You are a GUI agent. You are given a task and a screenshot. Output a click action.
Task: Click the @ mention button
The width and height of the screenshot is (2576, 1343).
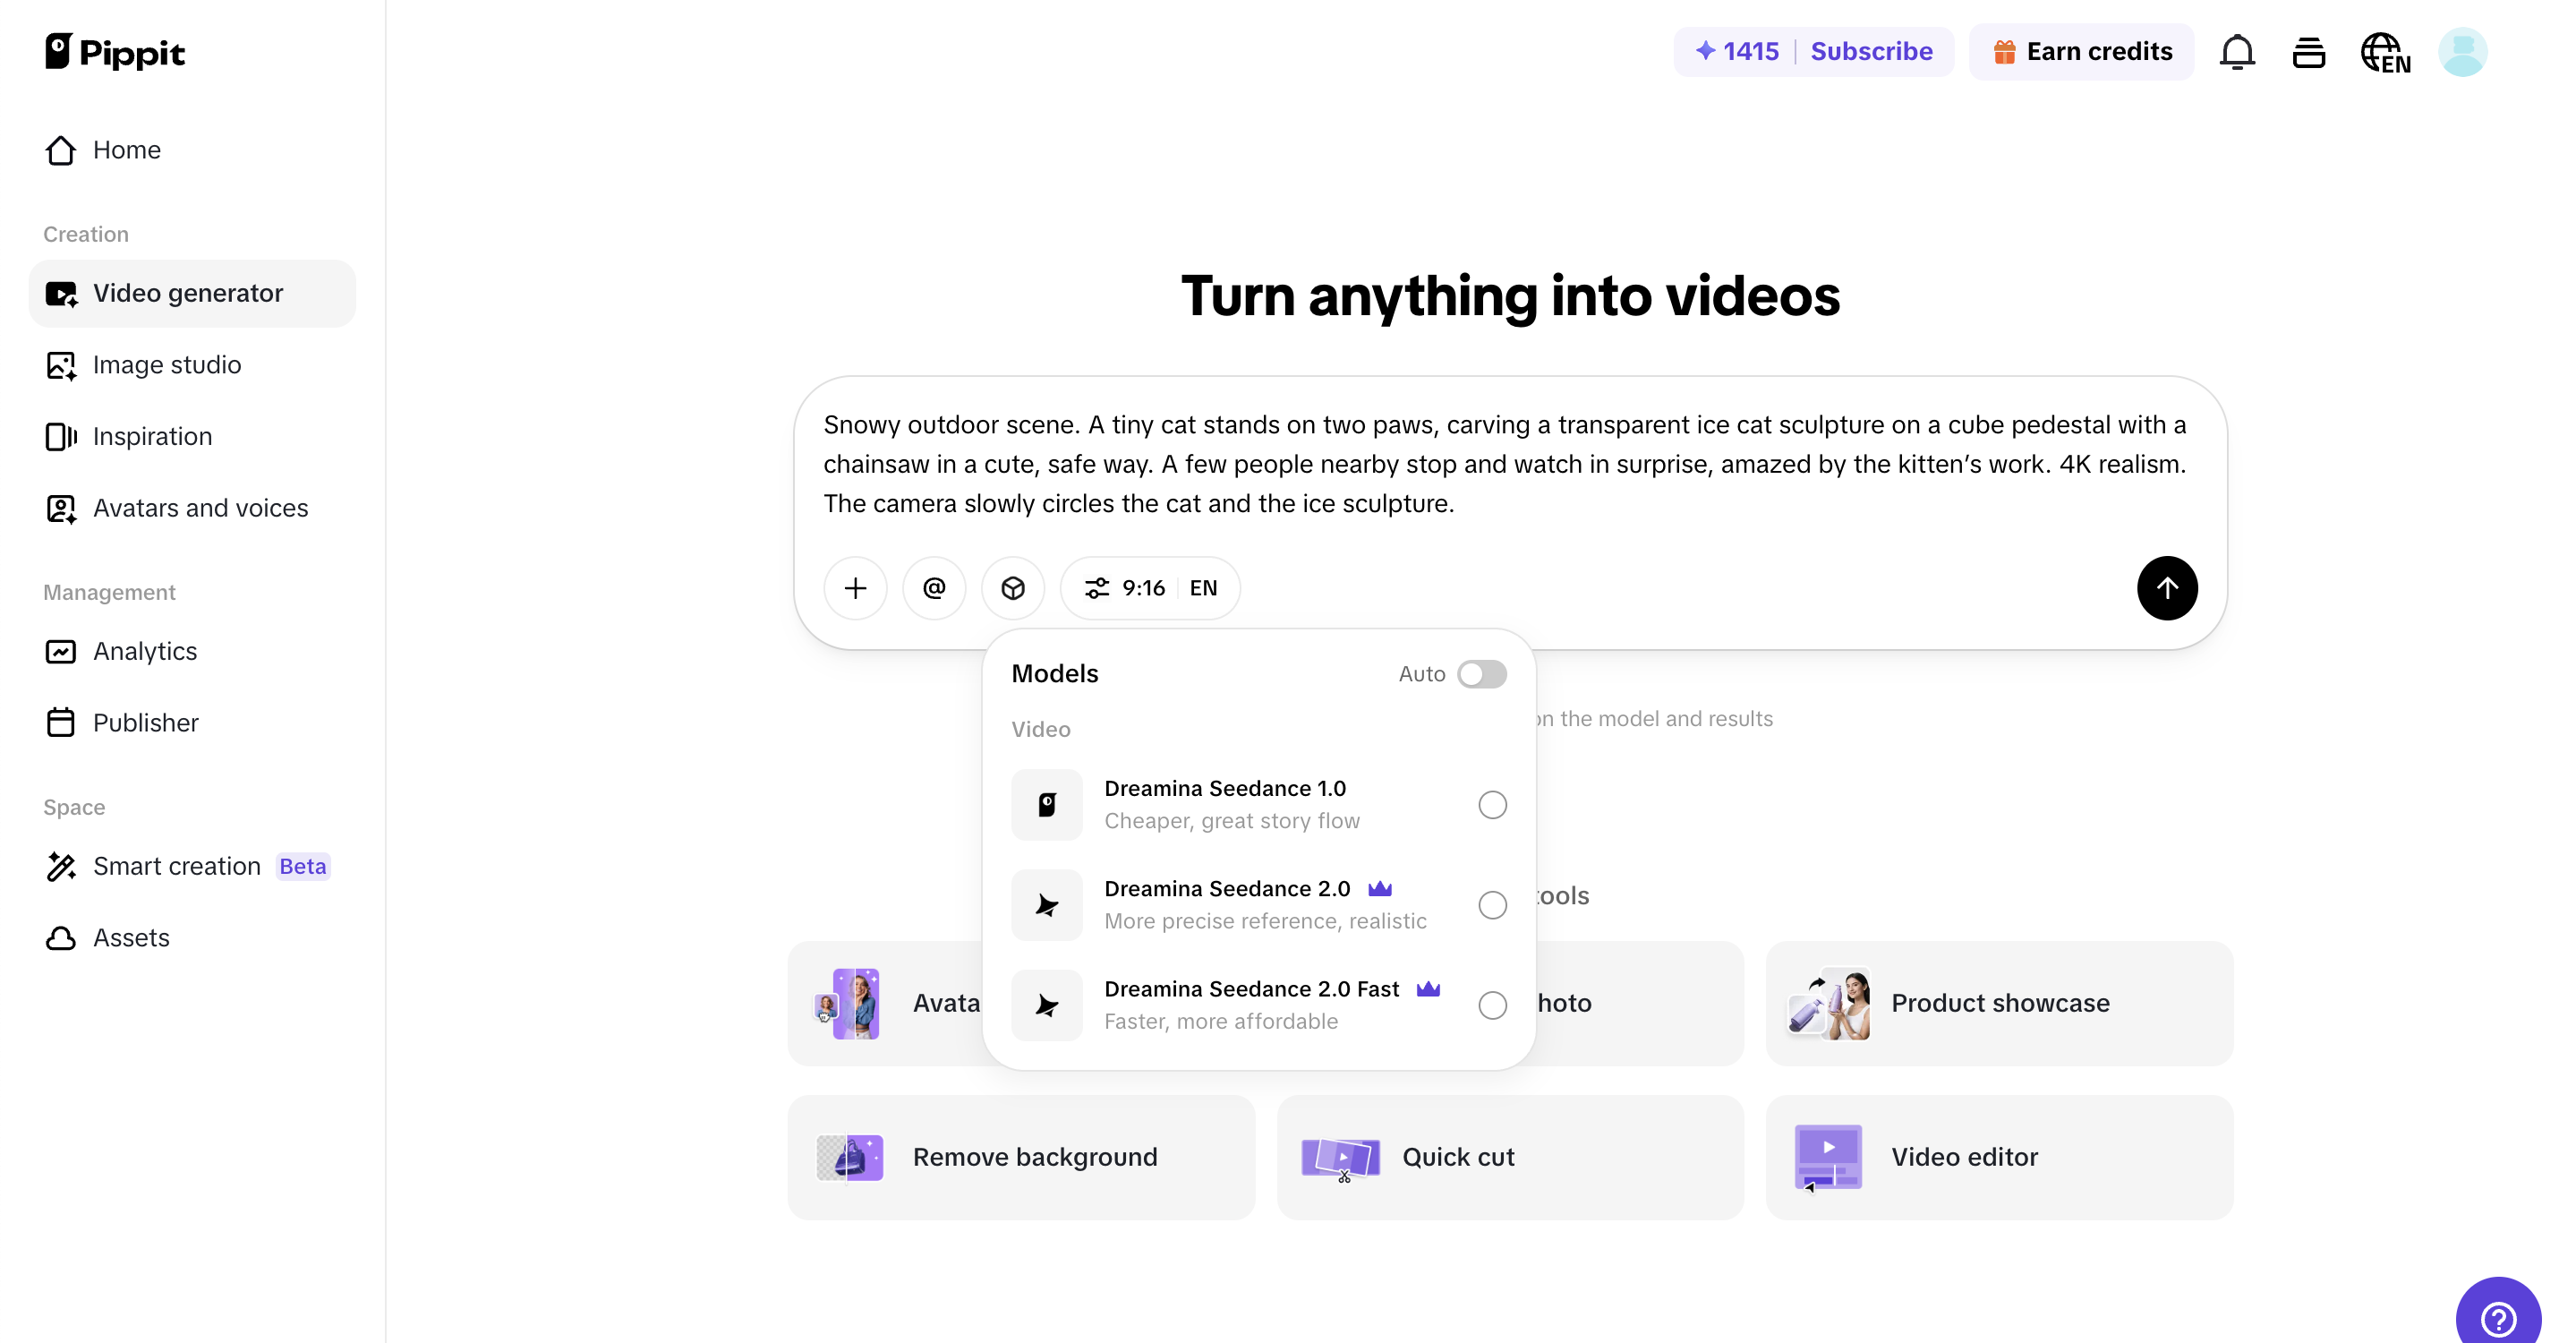(934, 588)
